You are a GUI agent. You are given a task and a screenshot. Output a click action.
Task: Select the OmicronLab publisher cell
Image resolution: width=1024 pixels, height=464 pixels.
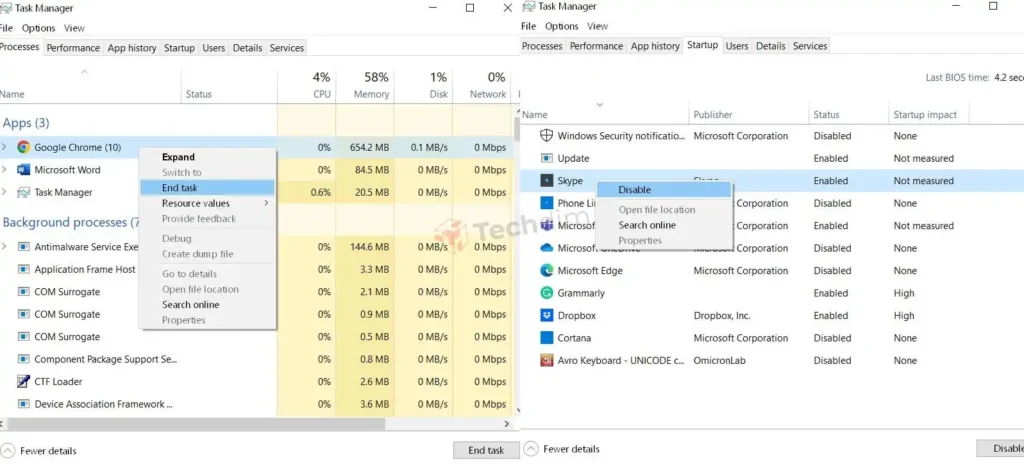719,360
